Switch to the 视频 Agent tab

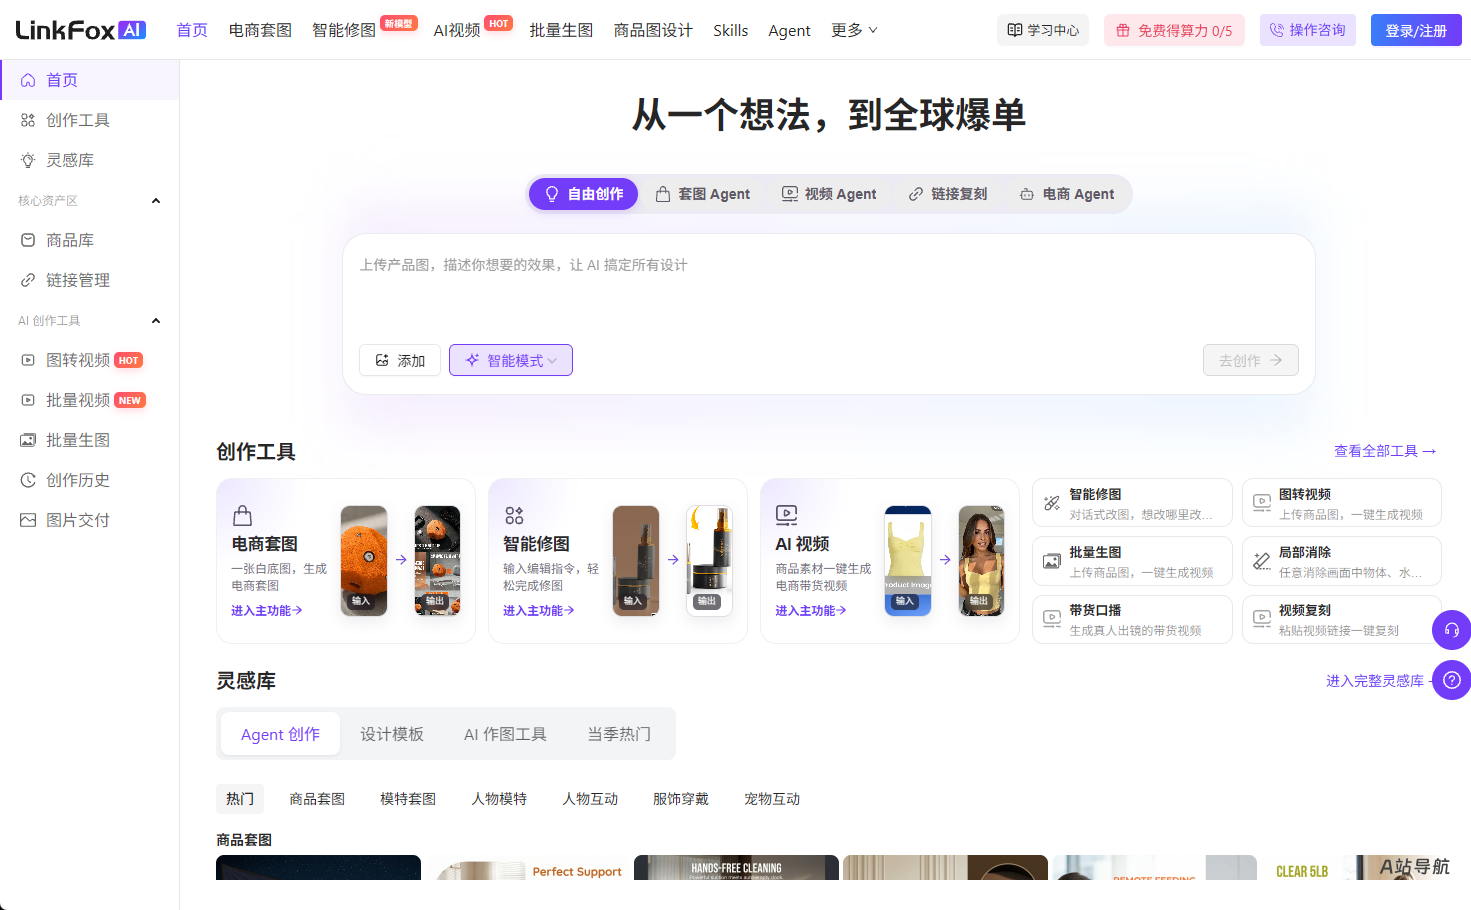click(829, 194)
